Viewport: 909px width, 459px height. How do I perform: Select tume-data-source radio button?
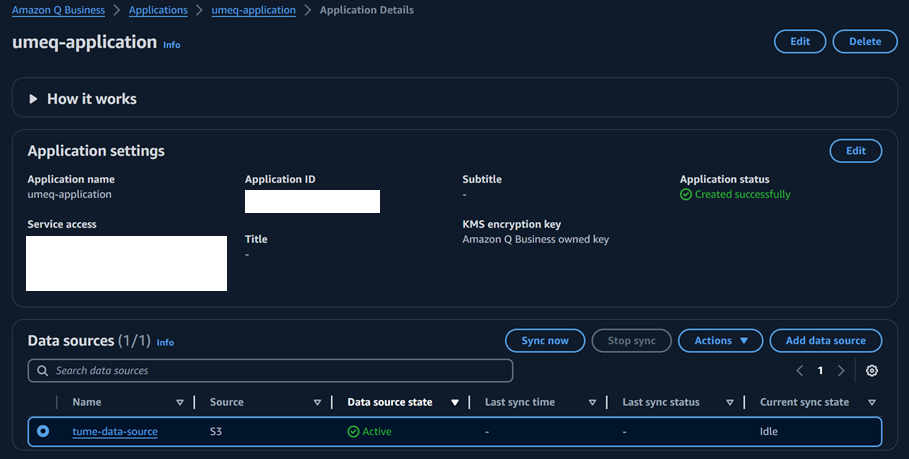coord(43,431)
